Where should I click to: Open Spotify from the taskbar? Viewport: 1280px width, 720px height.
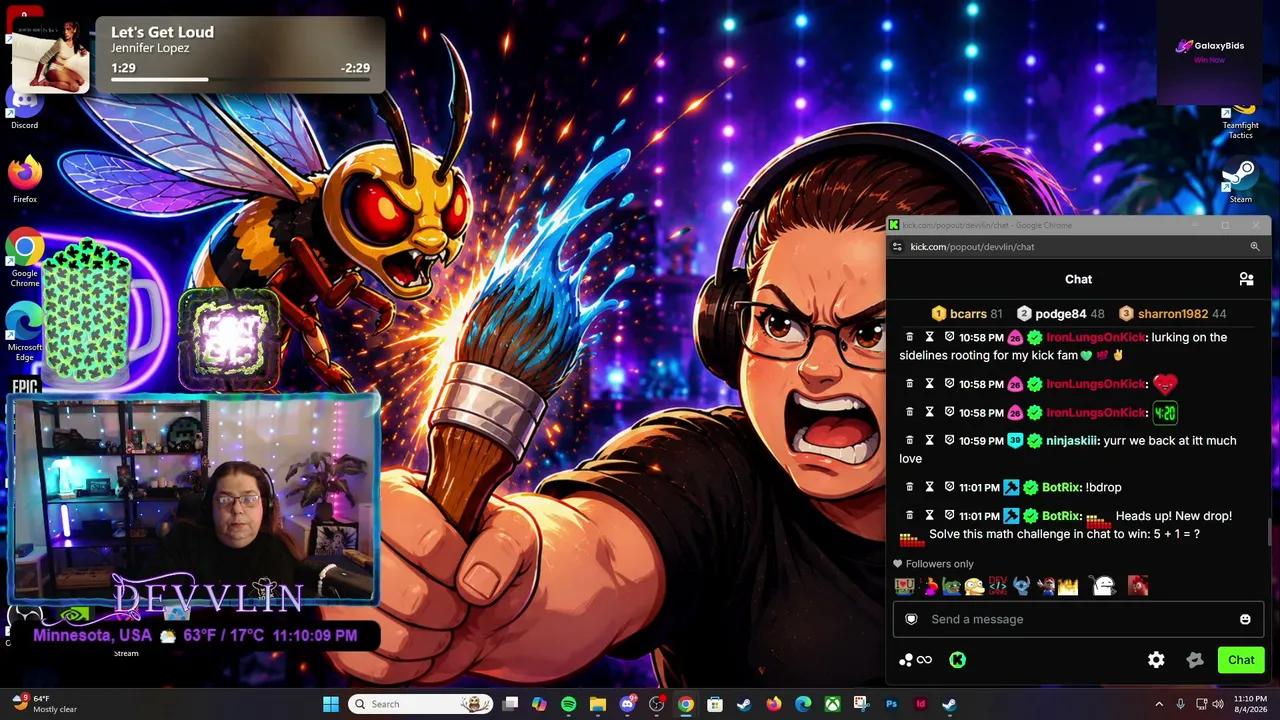coord(568,704)
